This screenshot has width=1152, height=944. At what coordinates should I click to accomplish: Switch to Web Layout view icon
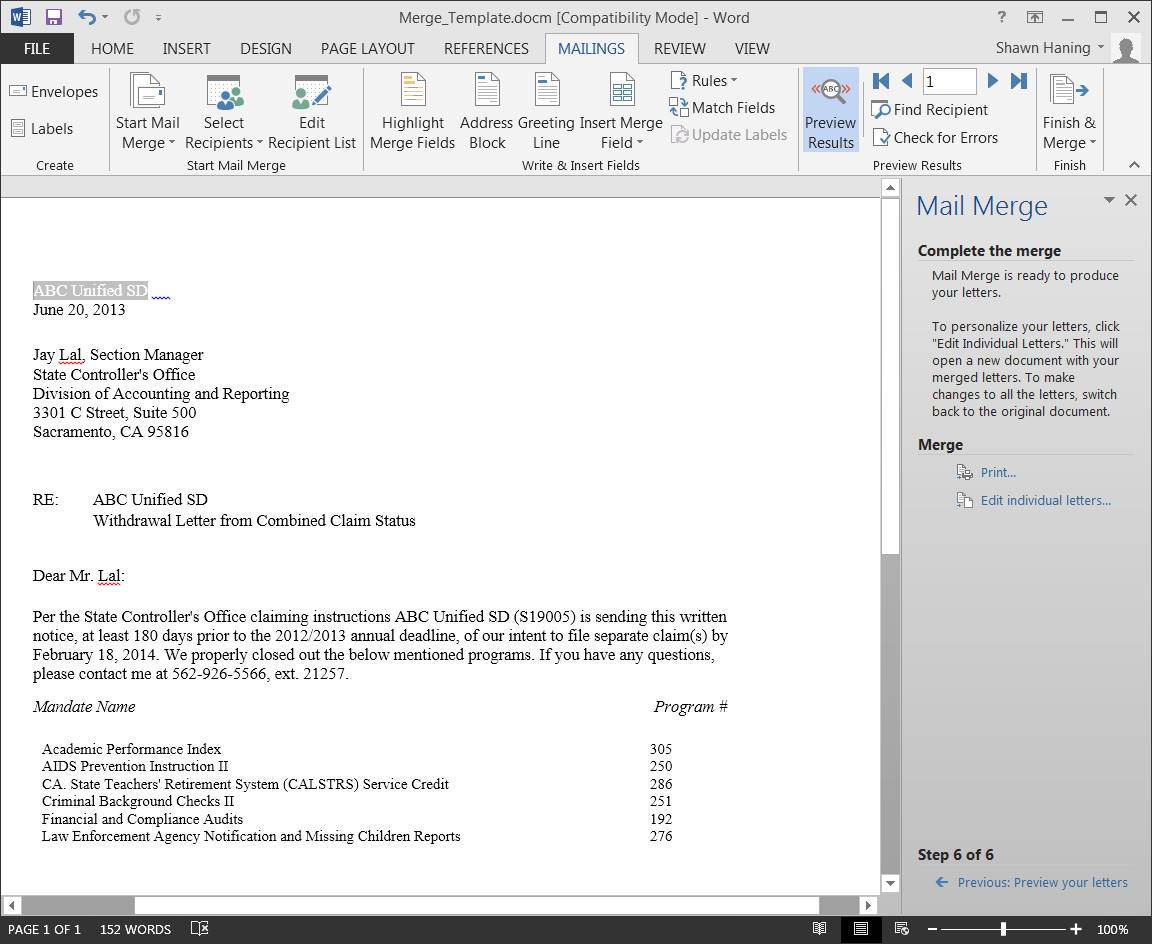(901, 929)
